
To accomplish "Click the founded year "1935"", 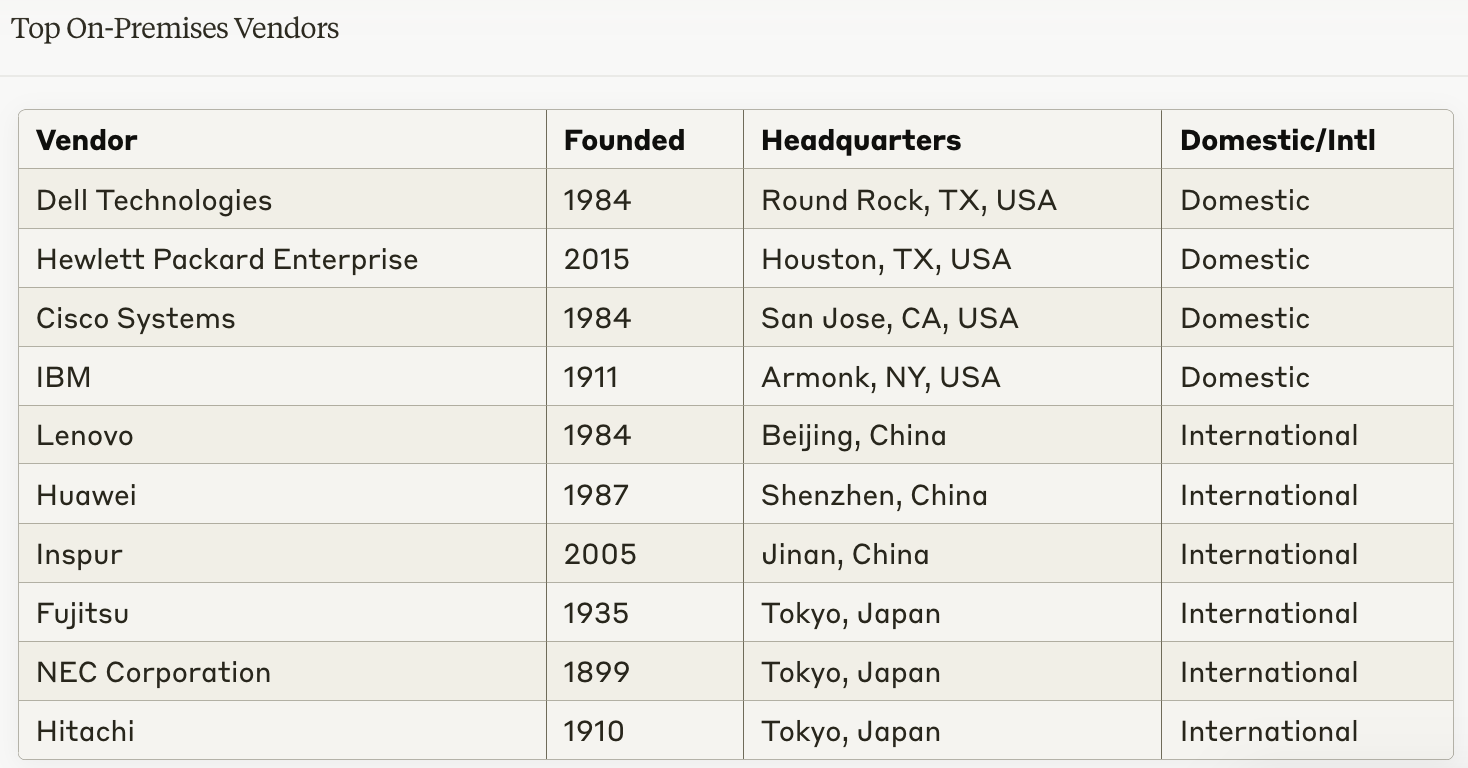I will (x=596, y=613).
